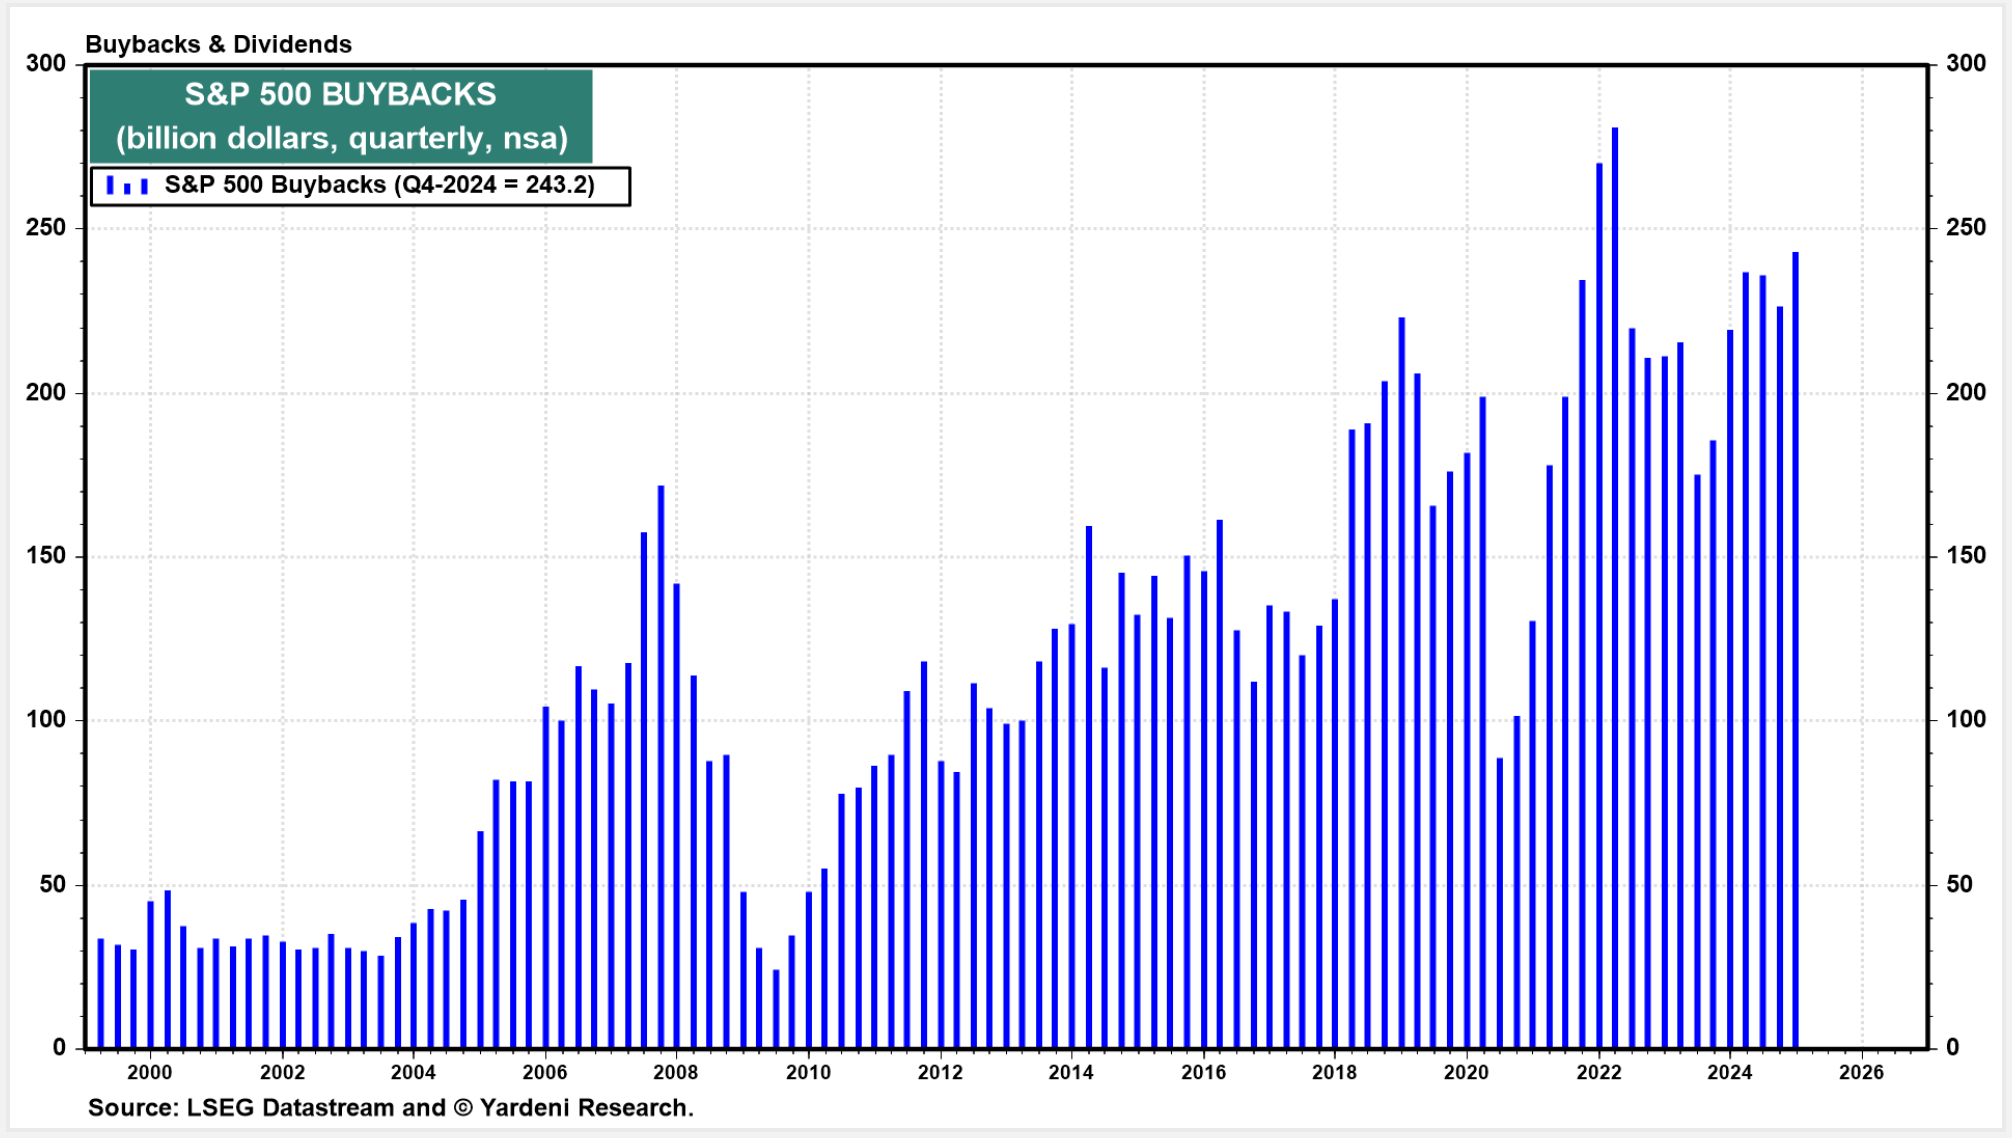Click the 2008 label on the x-axis

(x=676, y=1073)
